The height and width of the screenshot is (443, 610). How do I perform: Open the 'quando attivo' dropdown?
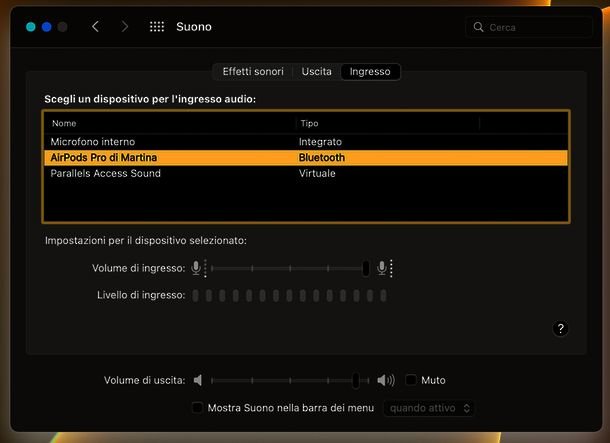[x=429, y=408]
